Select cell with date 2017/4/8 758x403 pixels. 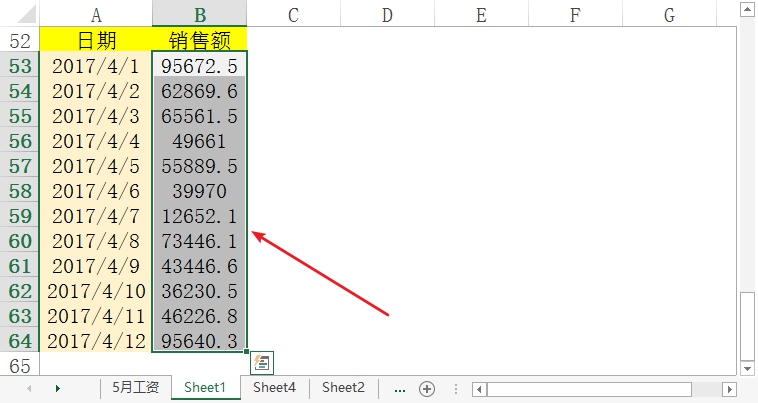[96, 241]
